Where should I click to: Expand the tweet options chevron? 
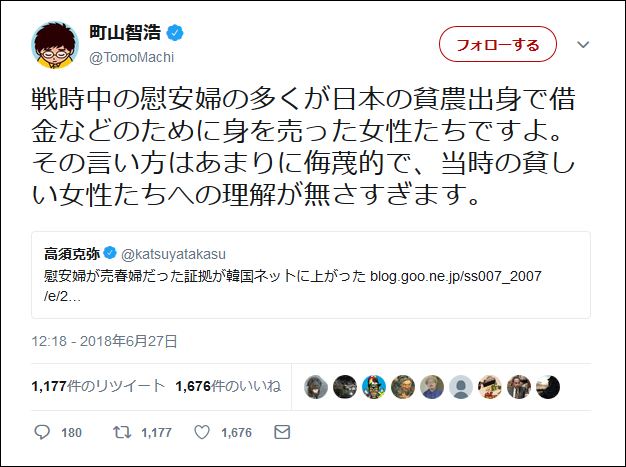point(583,44)
